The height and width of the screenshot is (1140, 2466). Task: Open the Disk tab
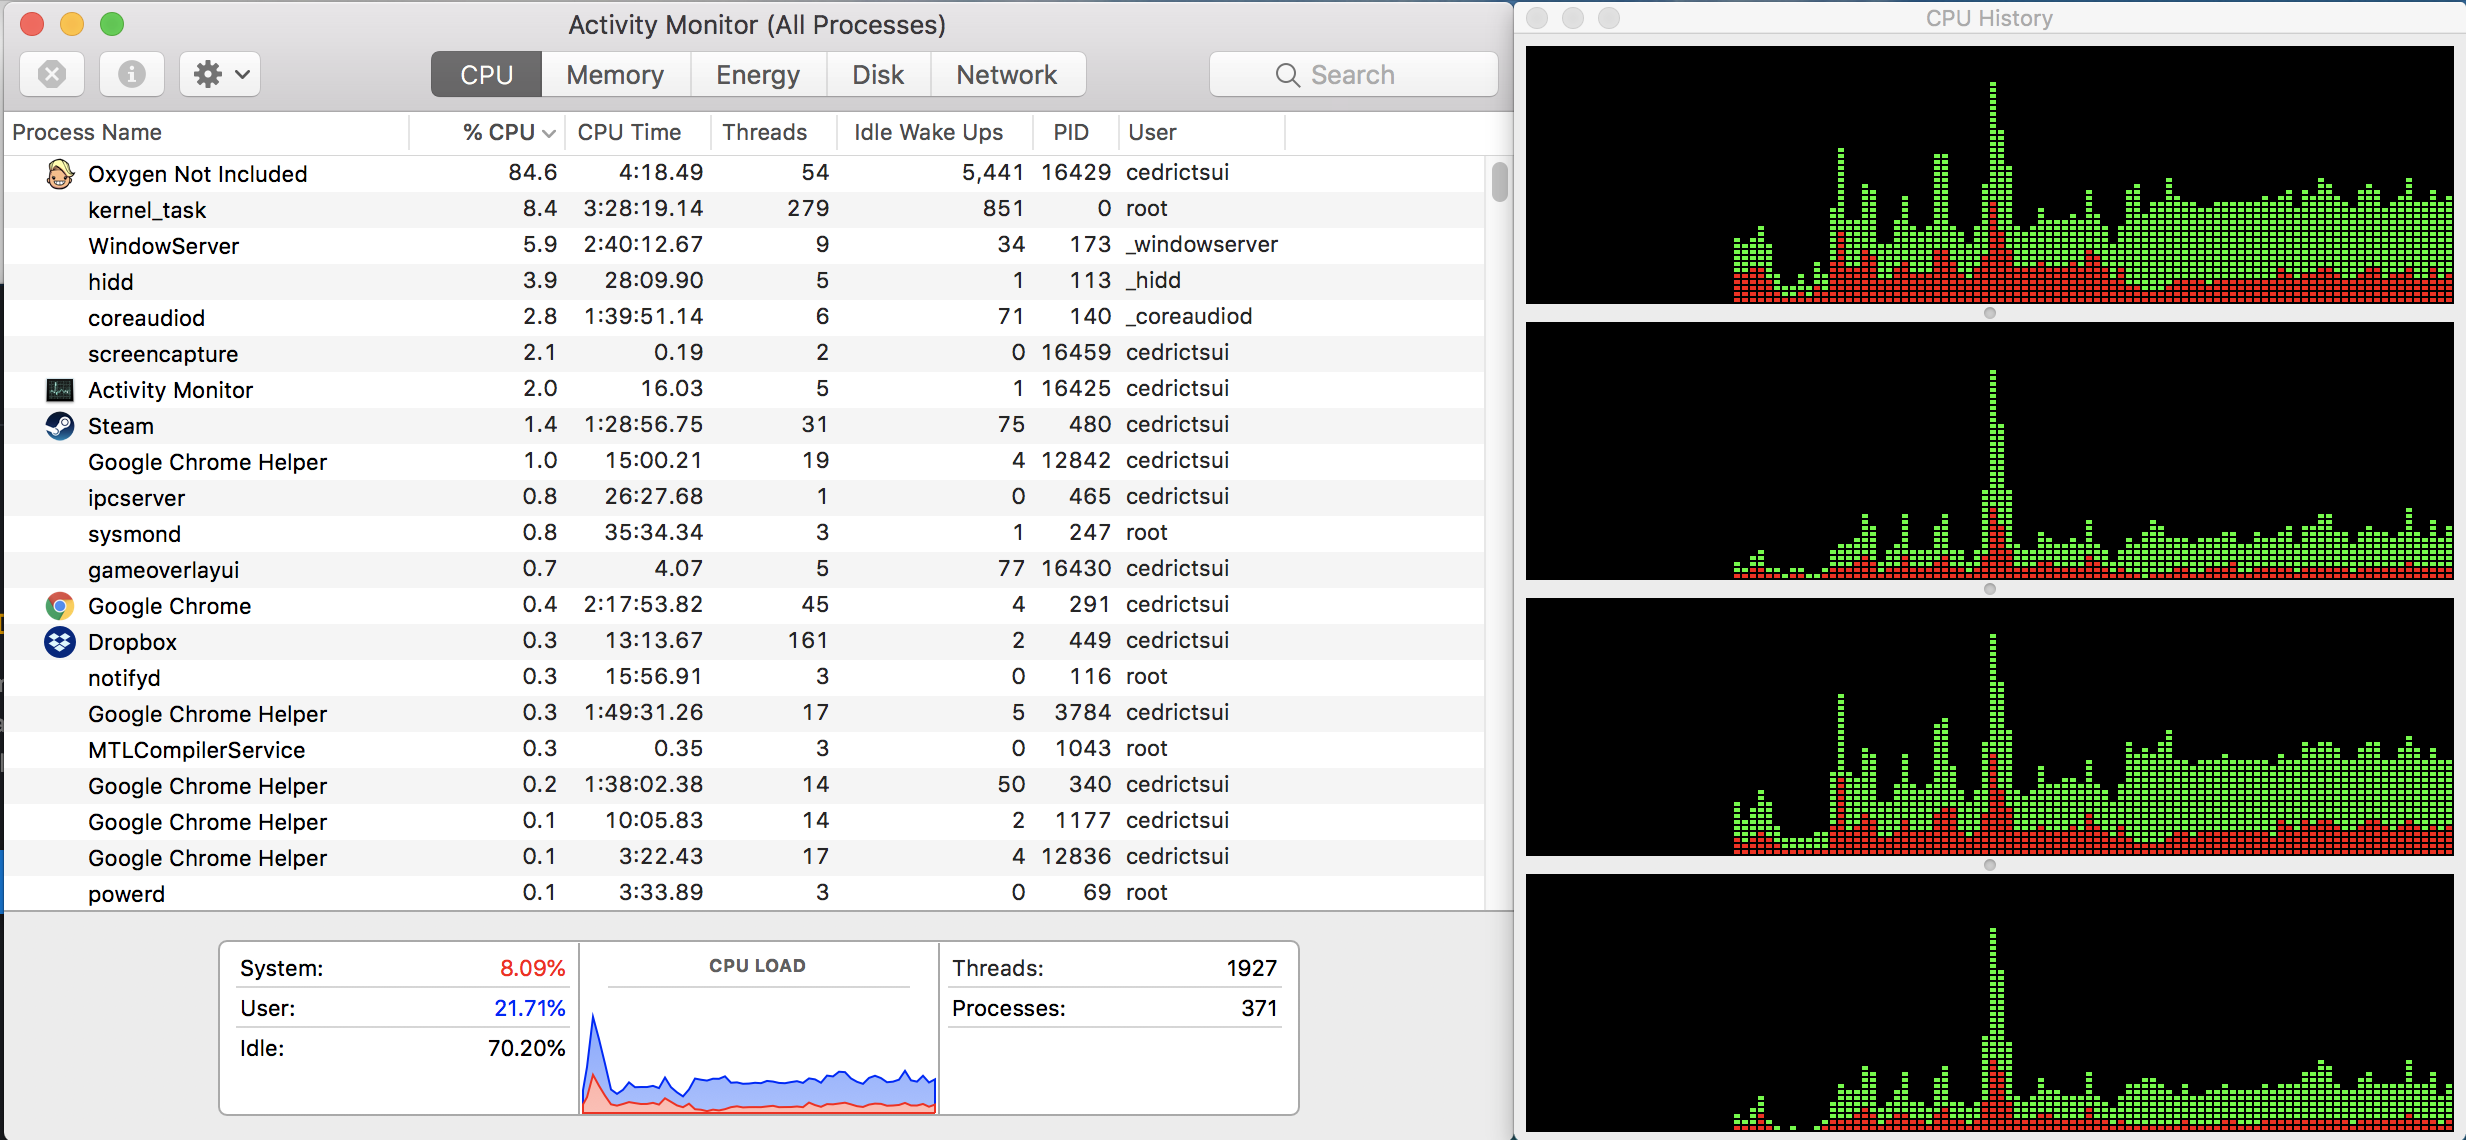[x=877, y=75]
